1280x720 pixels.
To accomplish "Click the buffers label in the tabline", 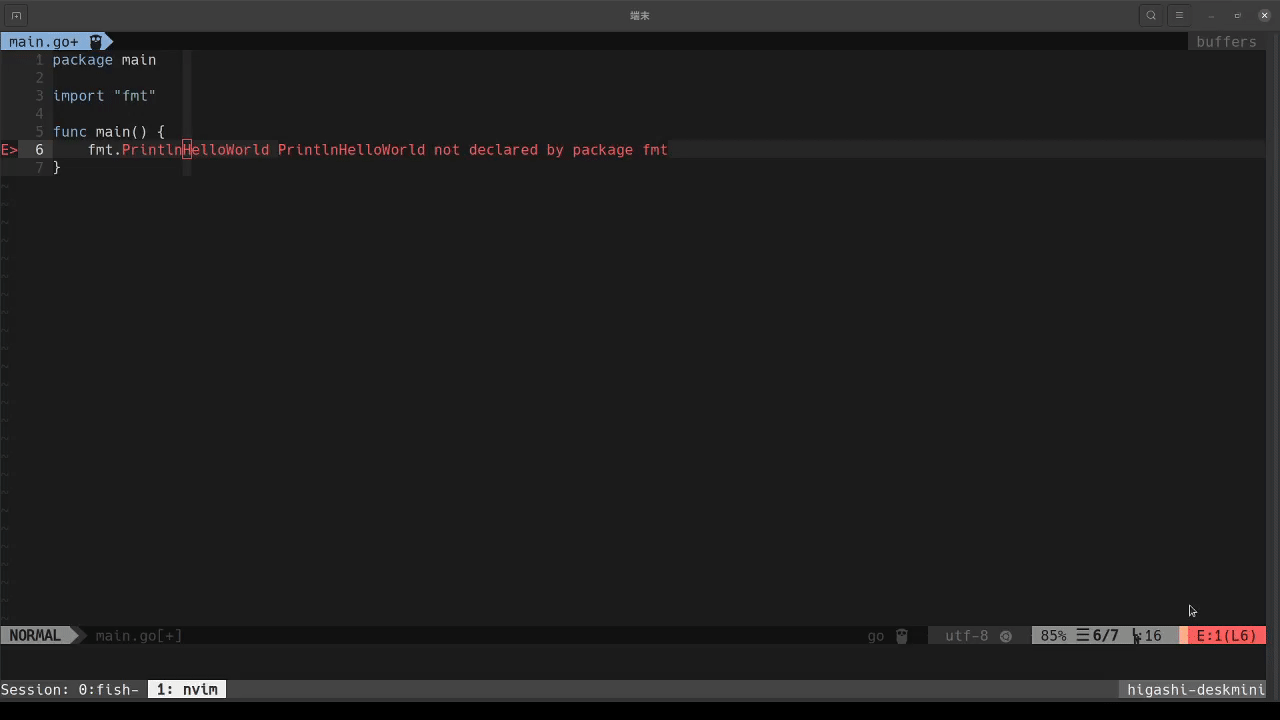I will 1225,41.
